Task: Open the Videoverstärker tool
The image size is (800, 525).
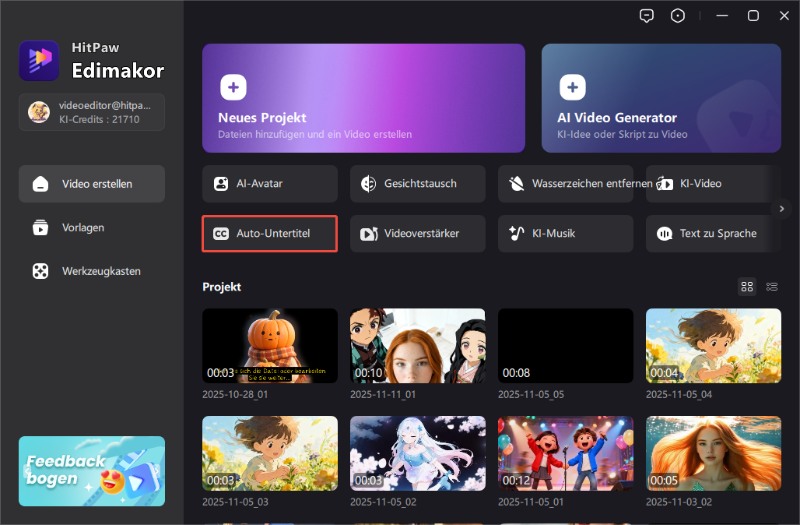Action: coord(418,234)
